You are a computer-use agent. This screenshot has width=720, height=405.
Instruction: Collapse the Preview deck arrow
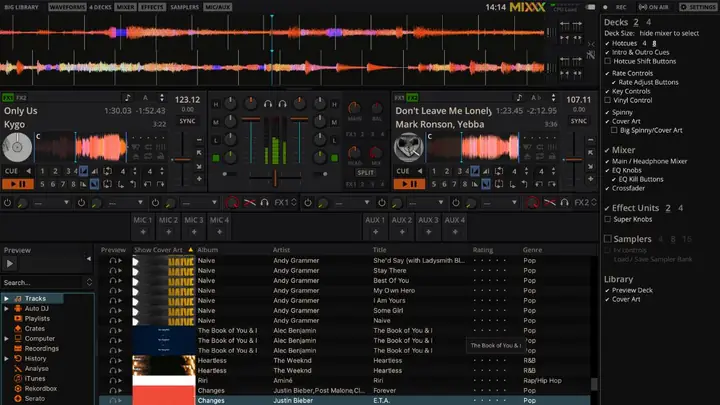click(x=89, y=259)
